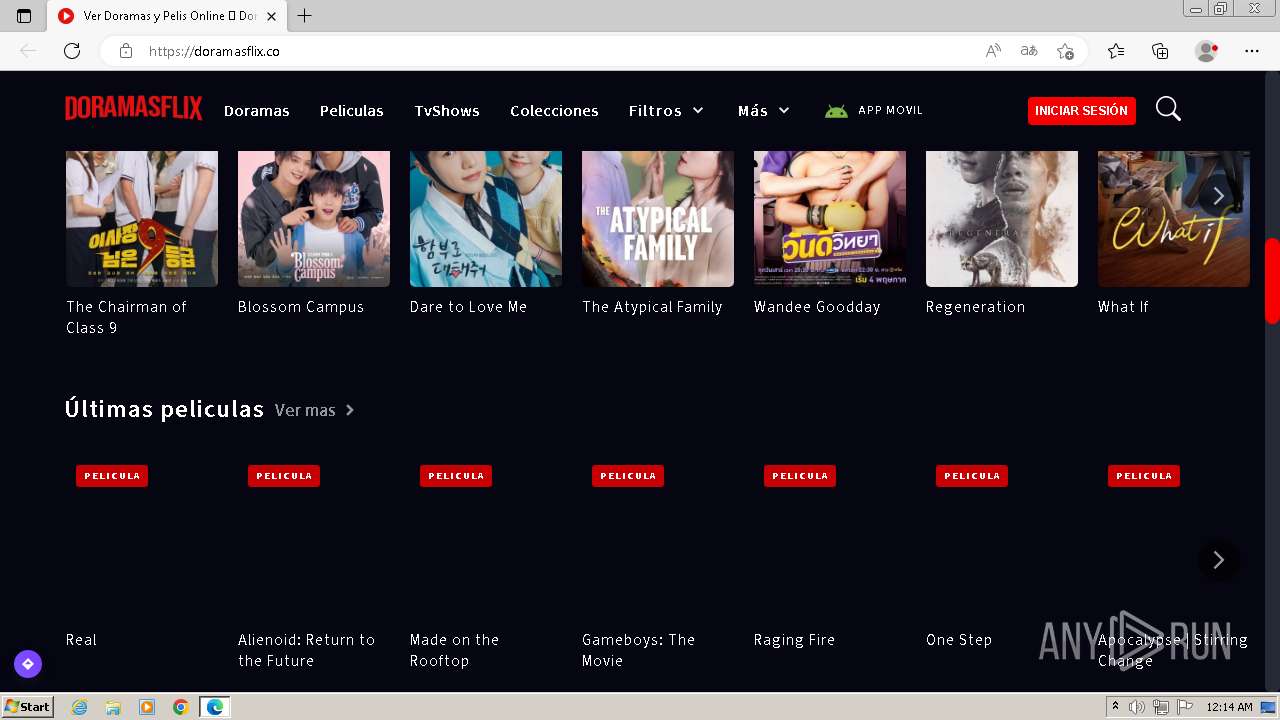Open the site search magnifier icon
The image size is (1280, 720).
(x=1168, y=109)
